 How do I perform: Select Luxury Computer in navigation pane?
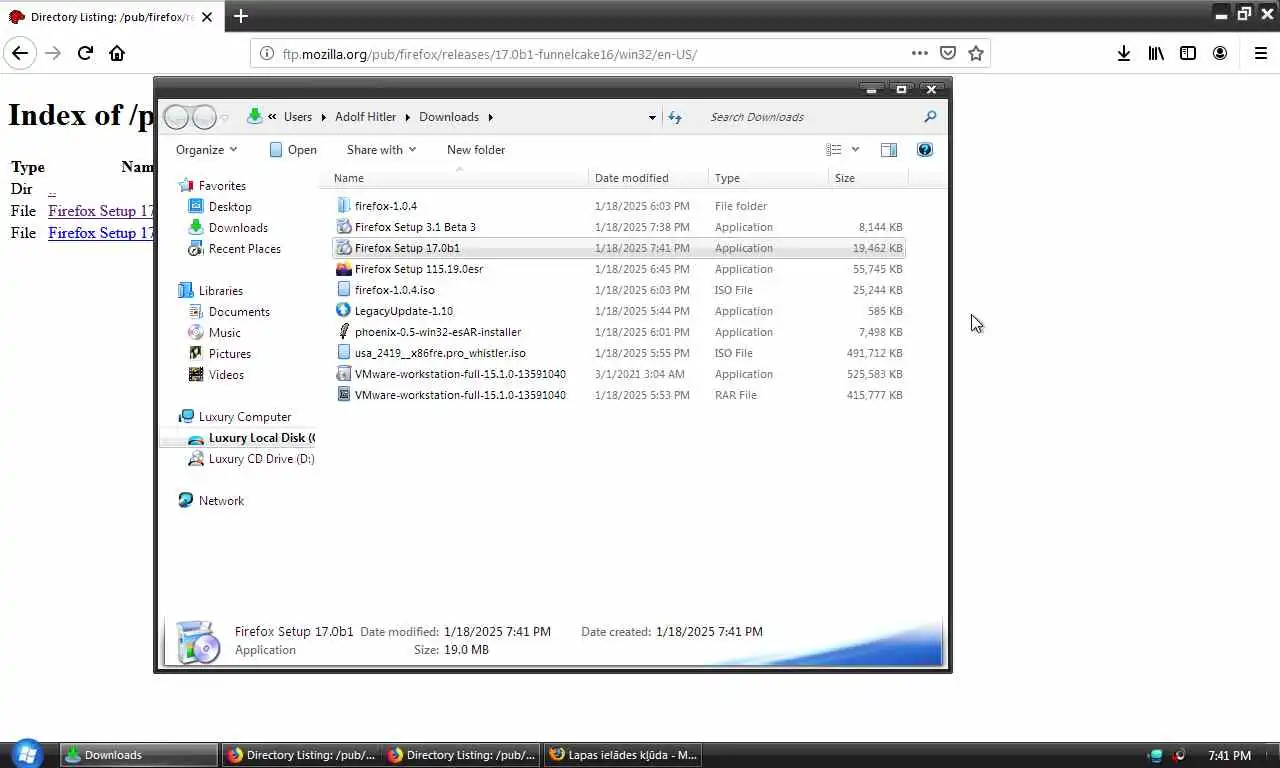[234, 417]
